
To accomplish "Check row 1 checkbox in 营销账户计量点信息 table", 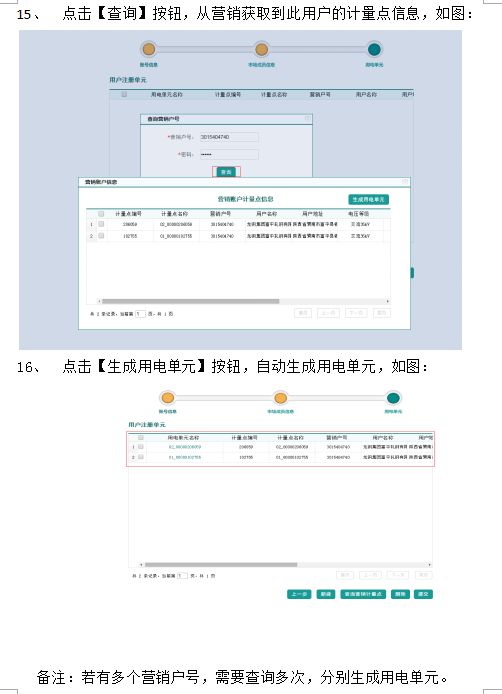I will (x=101, y=224).
